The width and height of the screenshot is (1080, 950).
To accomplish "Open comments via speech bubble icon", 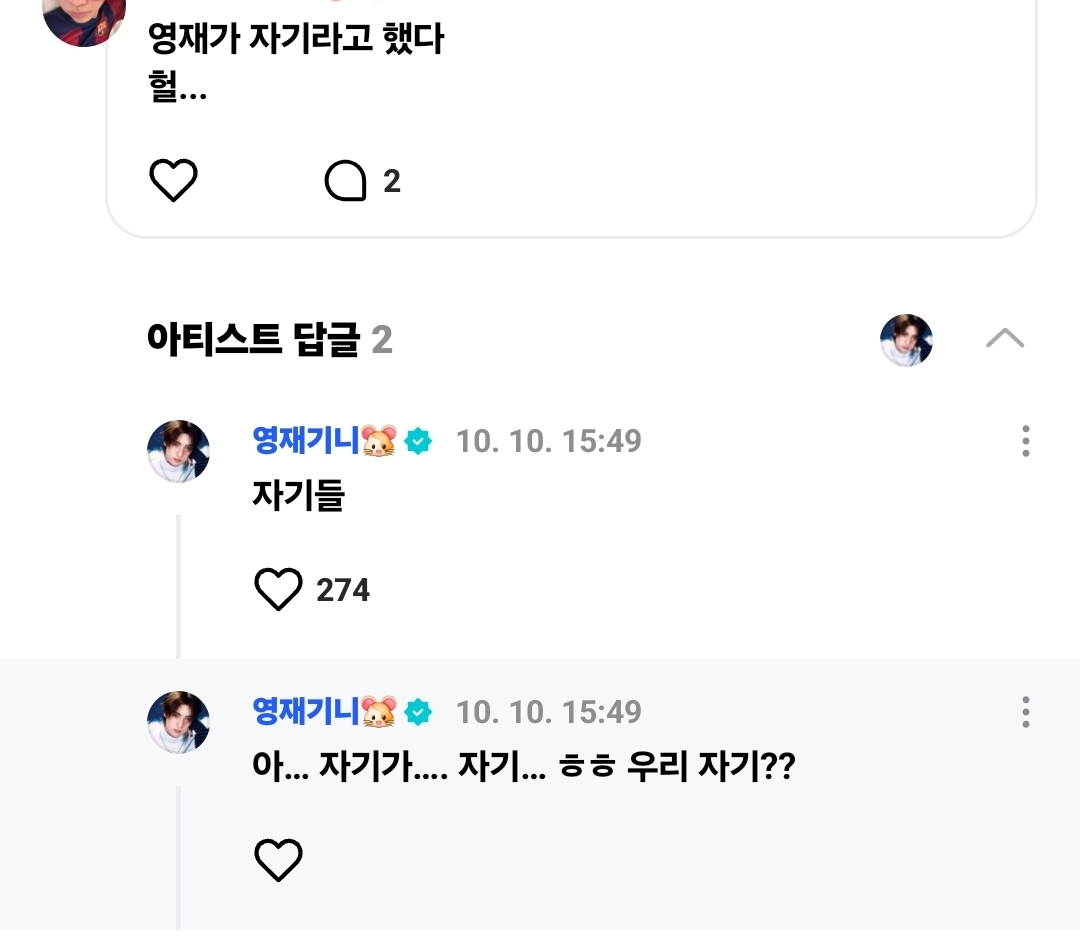I will (346, 181).
